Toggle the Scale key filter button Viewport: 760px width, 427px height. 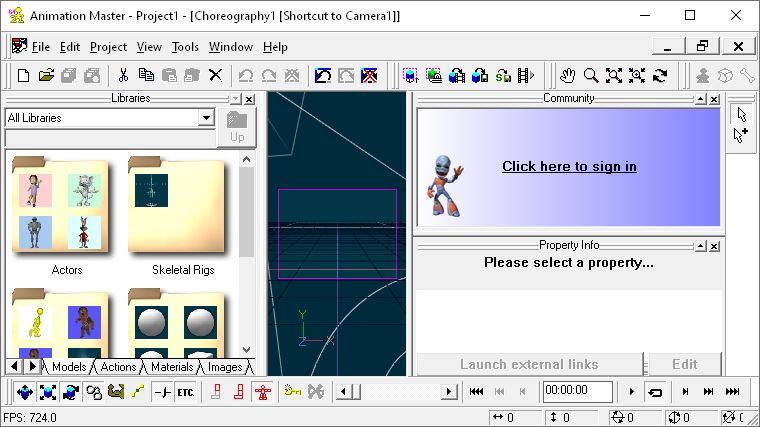pos(48,392)
